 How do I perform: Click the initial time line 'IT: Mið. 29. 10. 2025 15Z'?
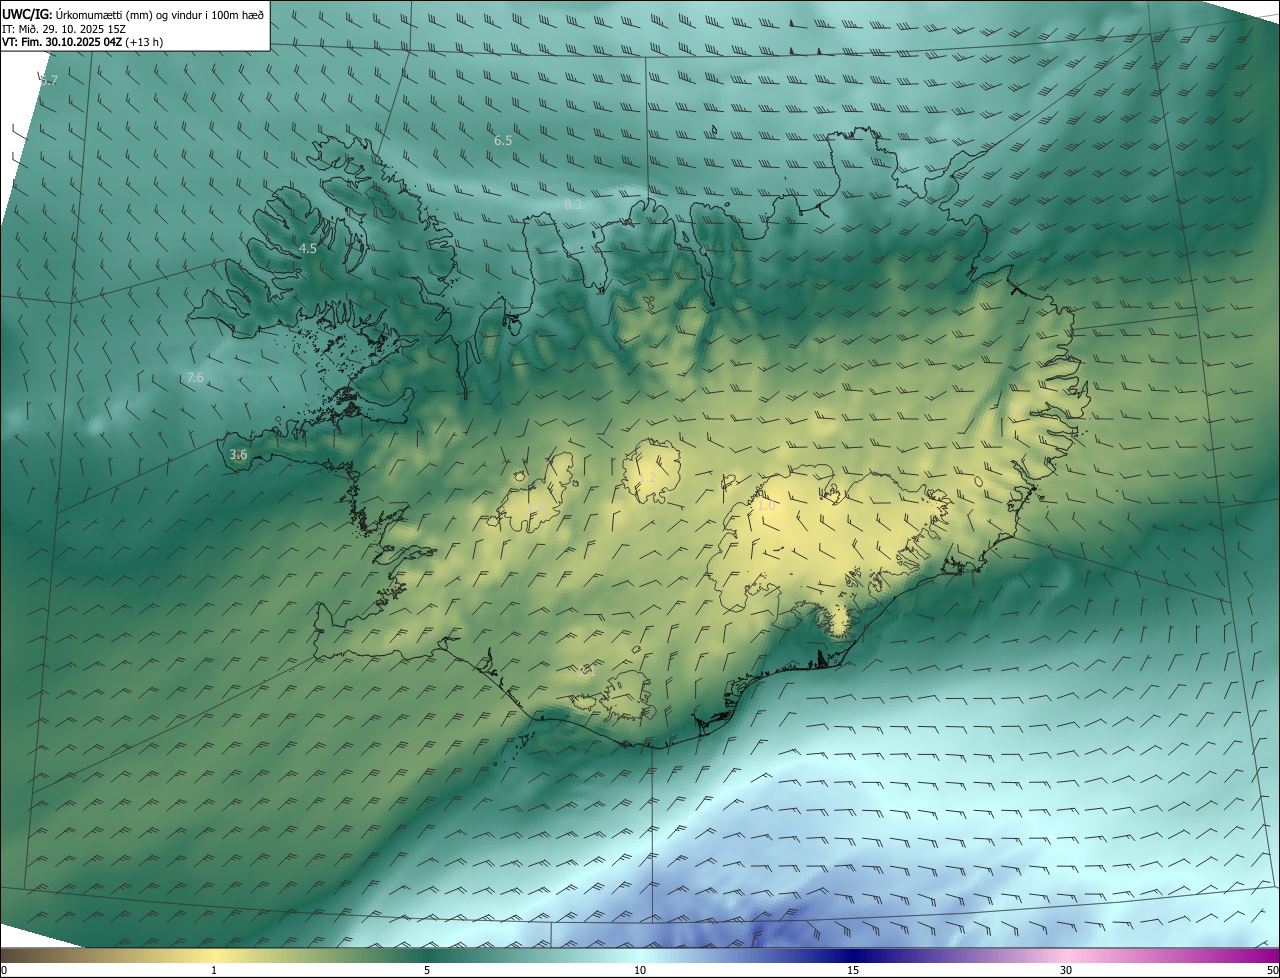(x=64, y=29)
